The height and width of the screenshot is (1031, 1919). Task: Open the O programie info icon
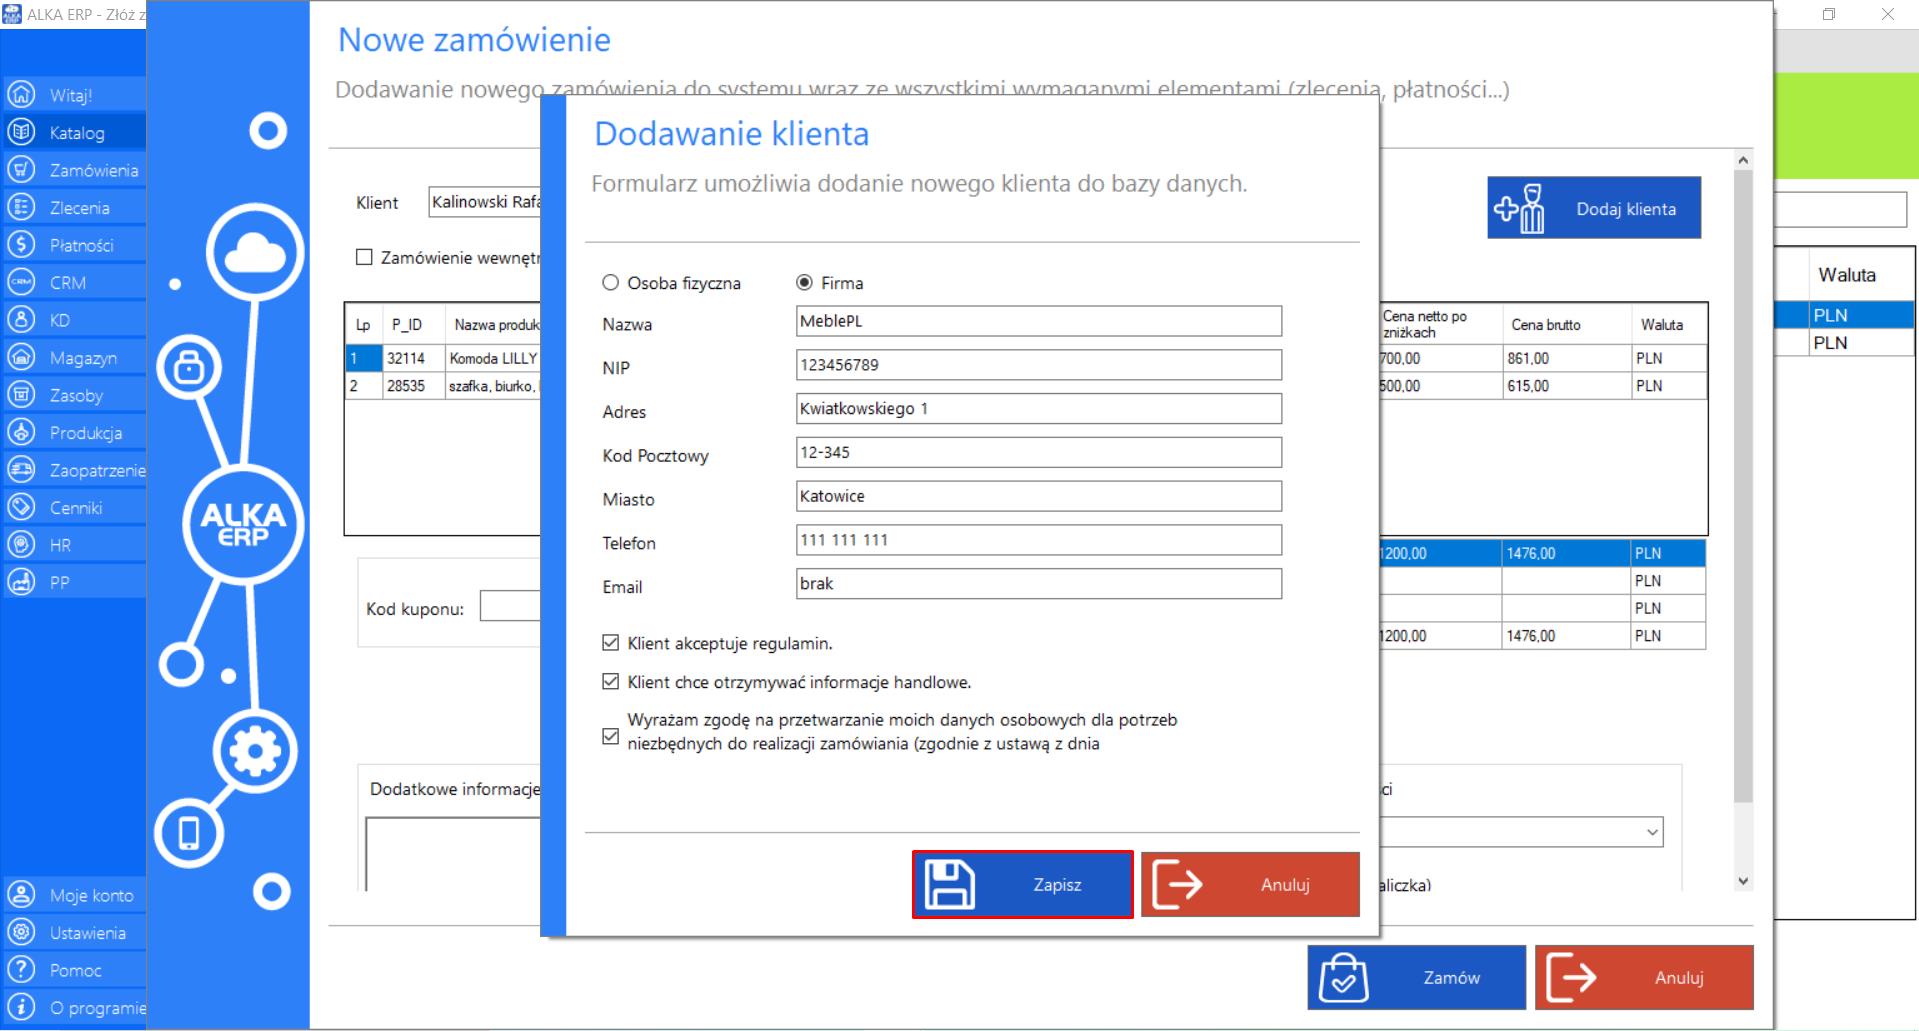click(x=21, y=1007)
